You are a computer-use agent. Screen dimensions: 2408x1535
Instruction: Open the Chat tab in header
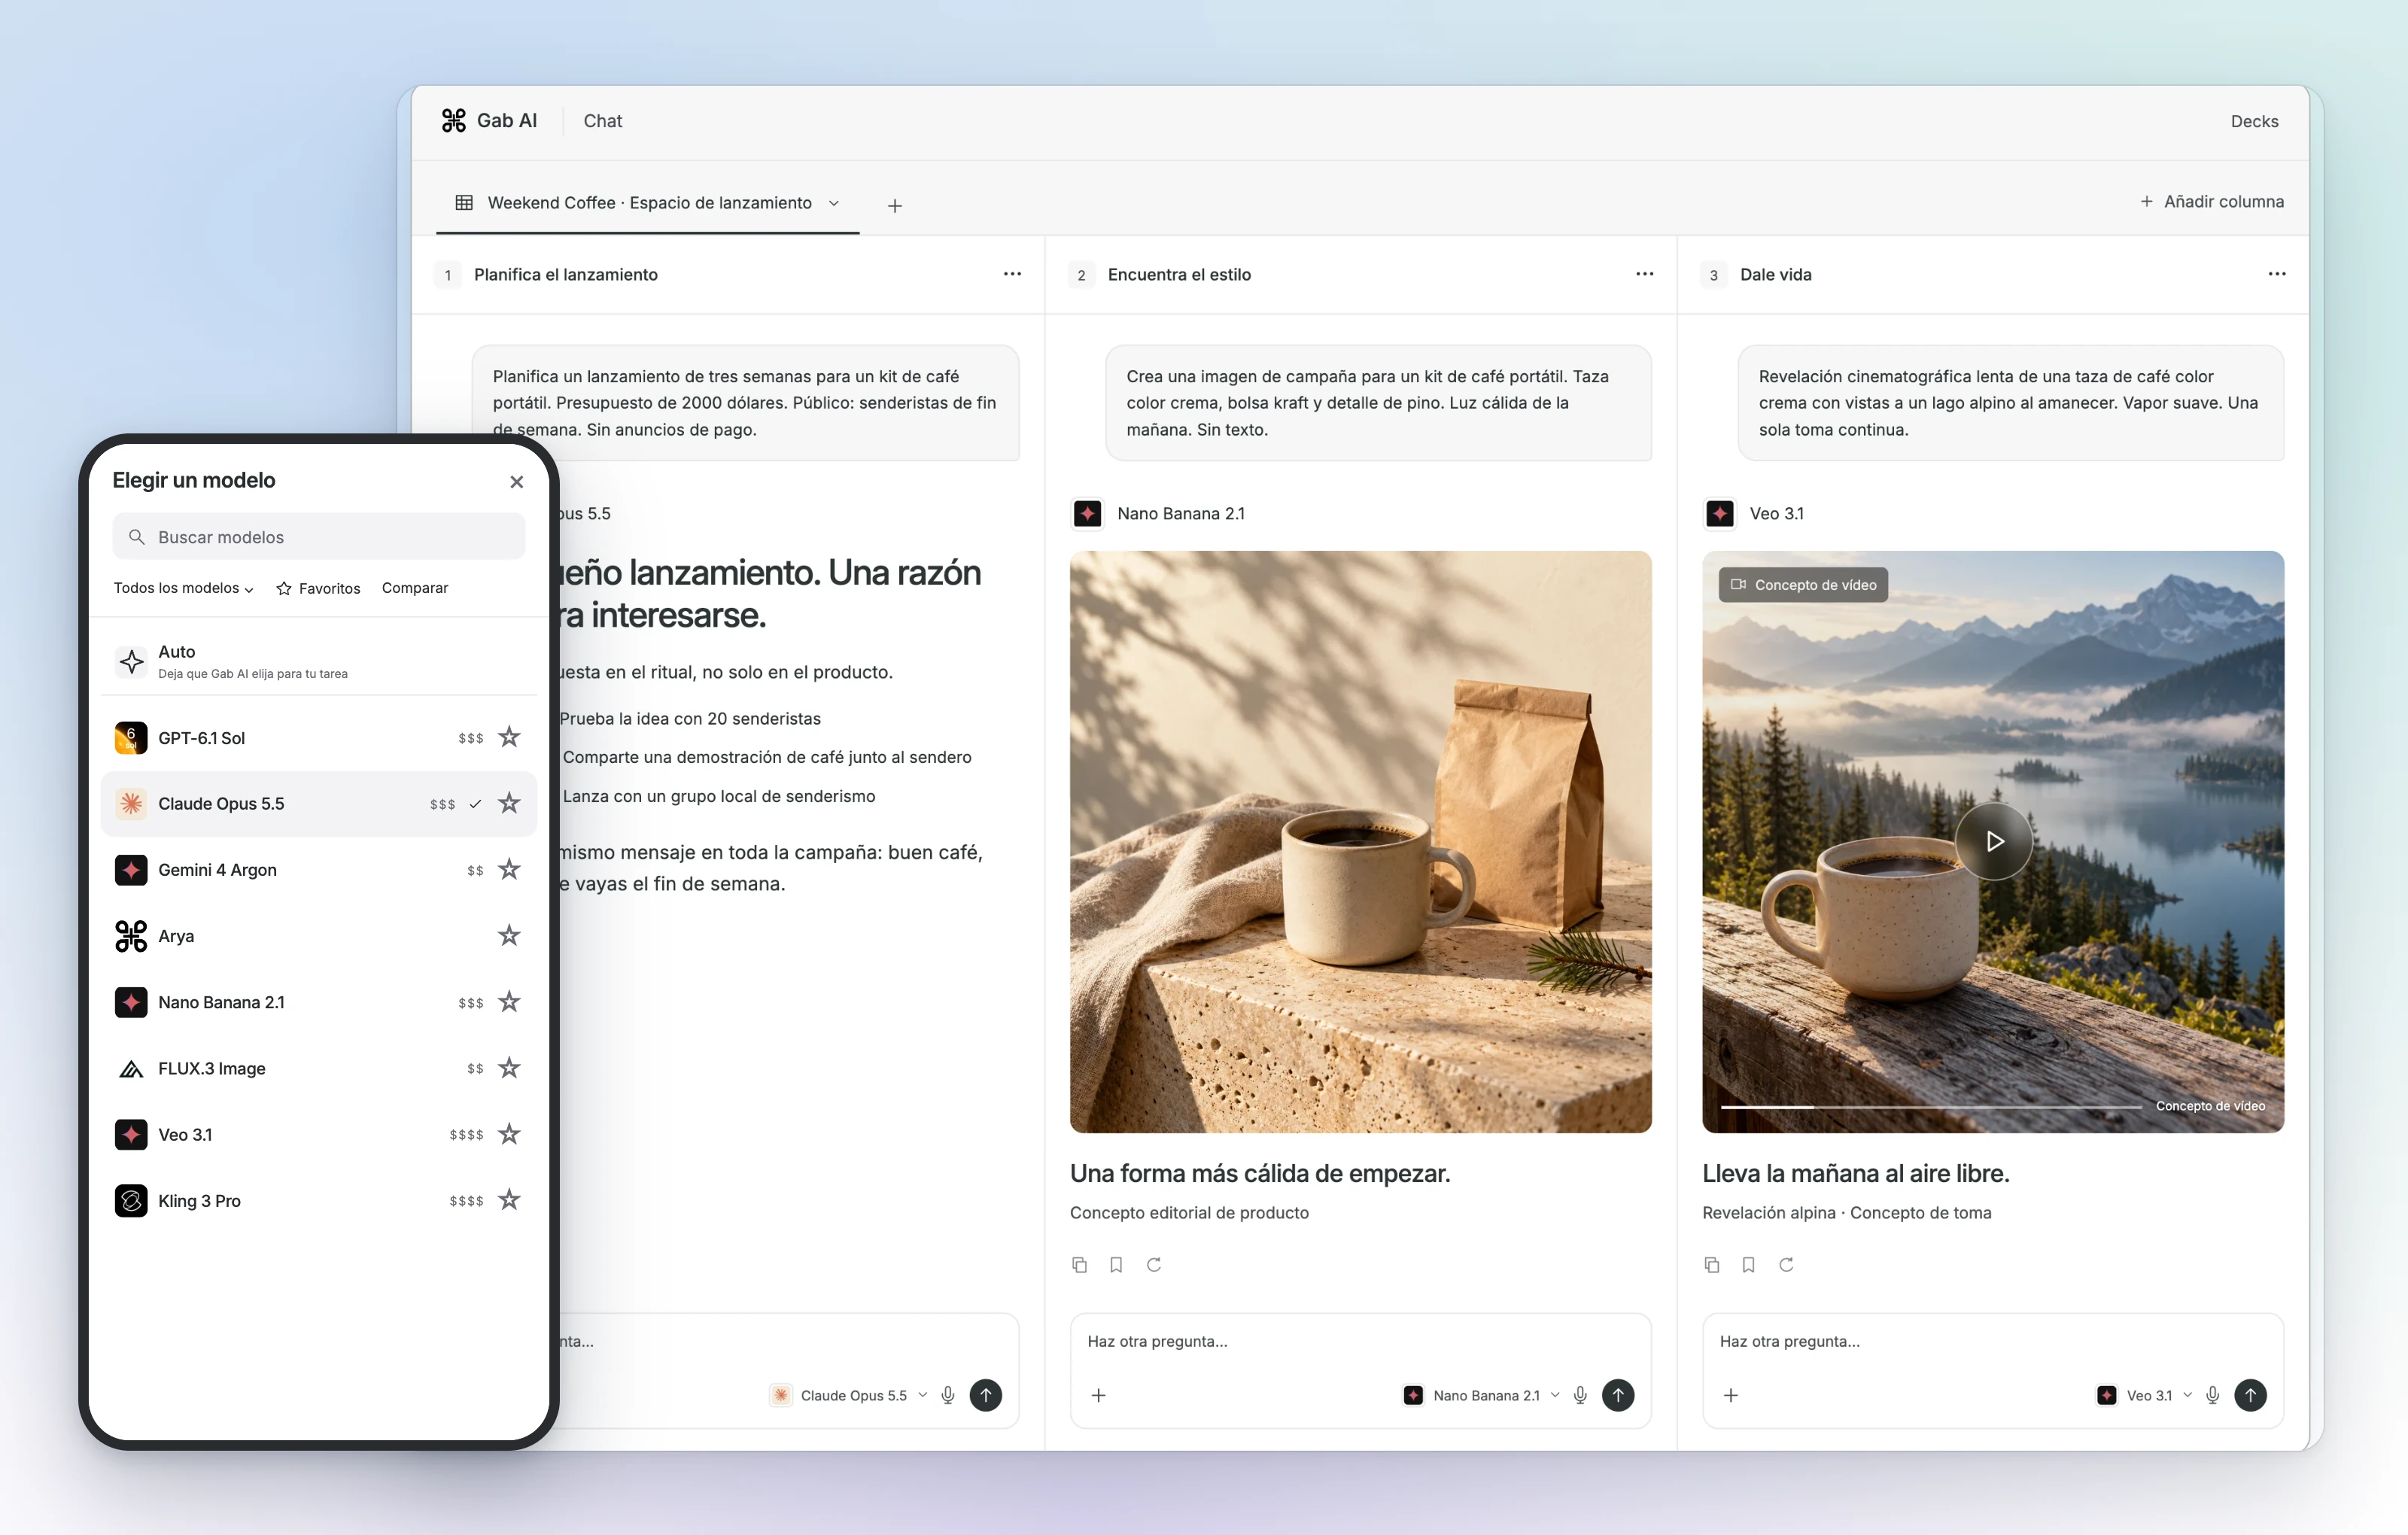tap(603, 121)
